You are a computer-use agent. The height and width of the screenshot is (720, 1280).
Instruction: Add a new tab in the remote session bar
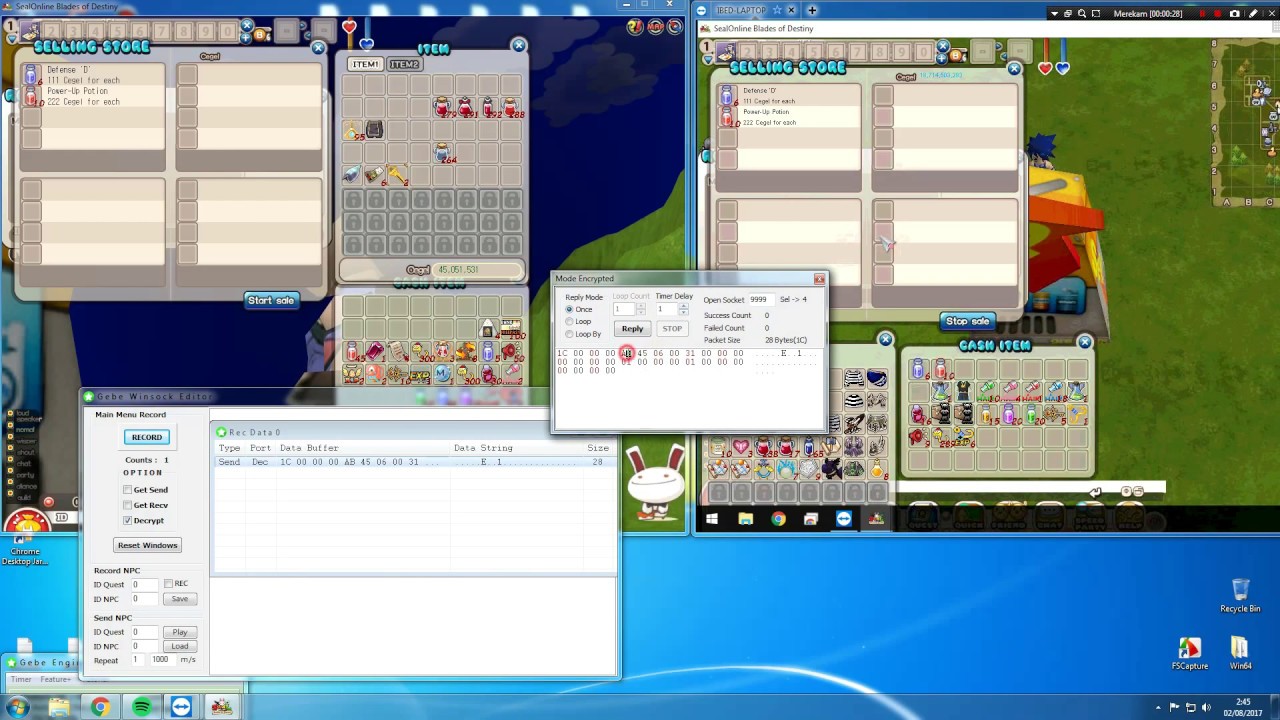(812, 10)
